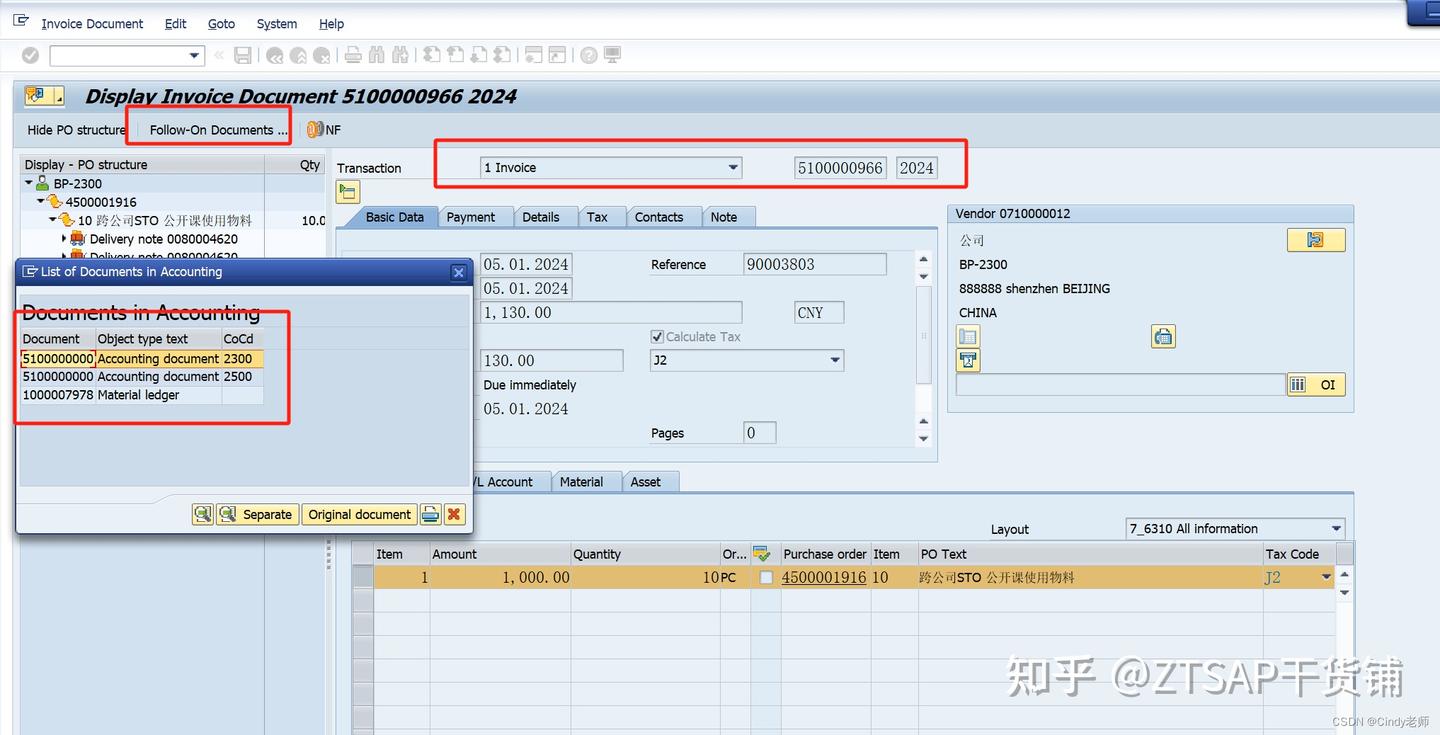Click the Reference input field containing 90003803
The width and height of the screenshot is (1440, 735).
(815, 264)
